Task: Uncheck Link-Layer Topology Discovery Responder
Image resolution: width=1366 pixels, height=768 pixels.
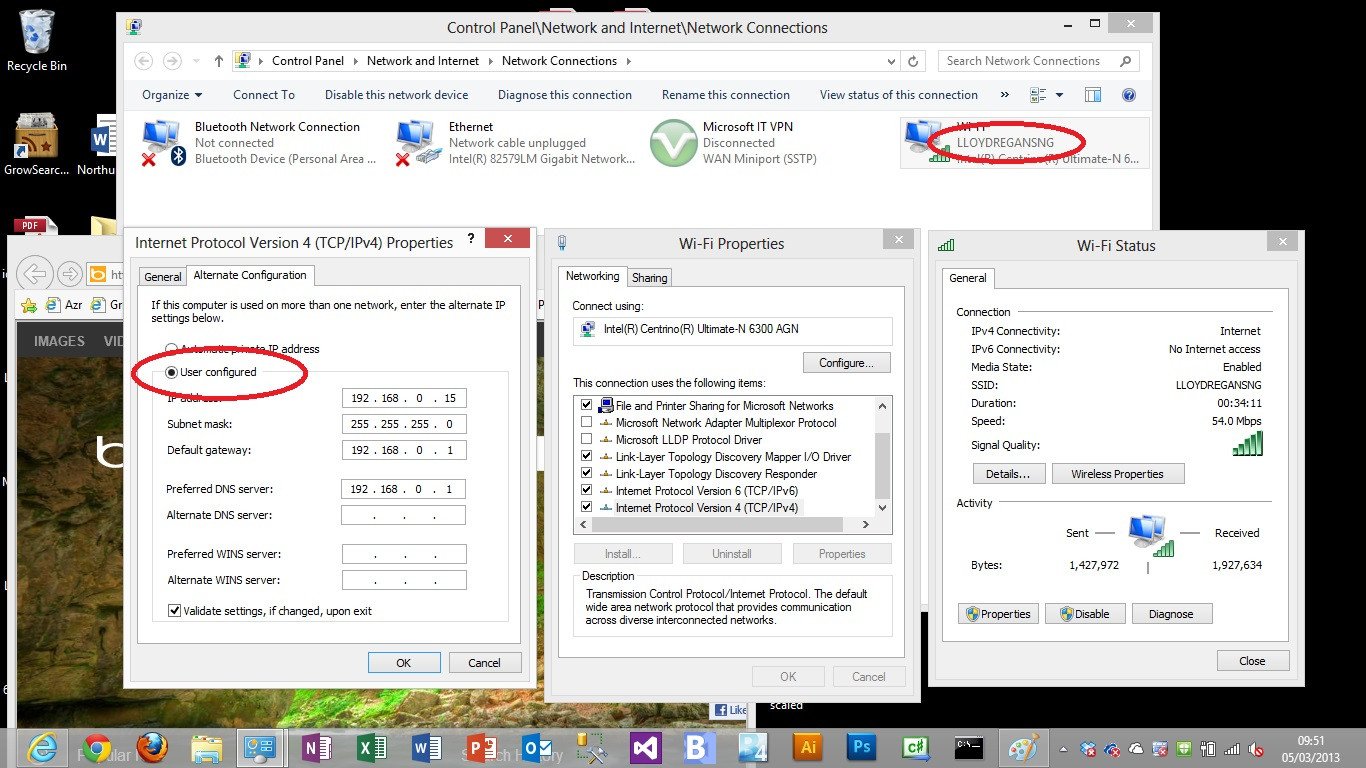Action: (x=587, y=474)
